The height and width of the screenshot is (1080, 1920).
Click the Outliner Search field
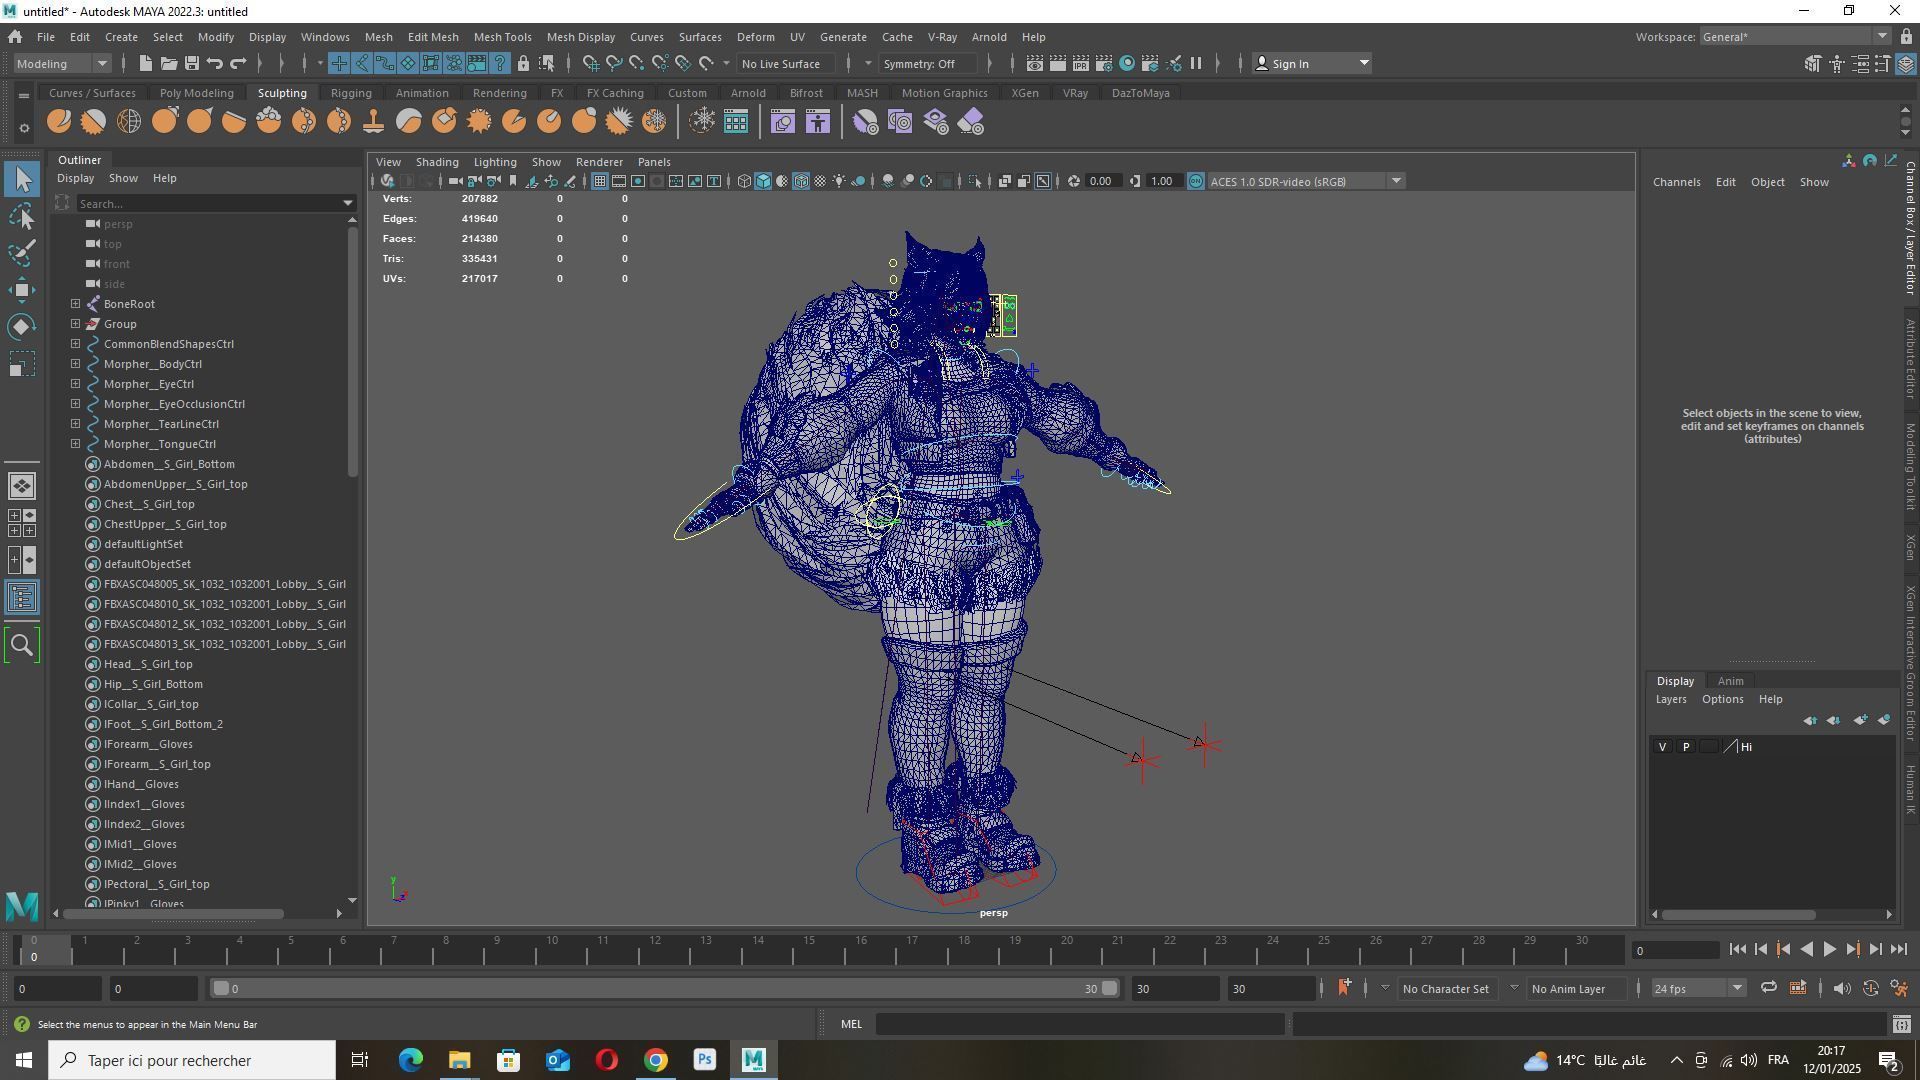[x=208, y=203]
